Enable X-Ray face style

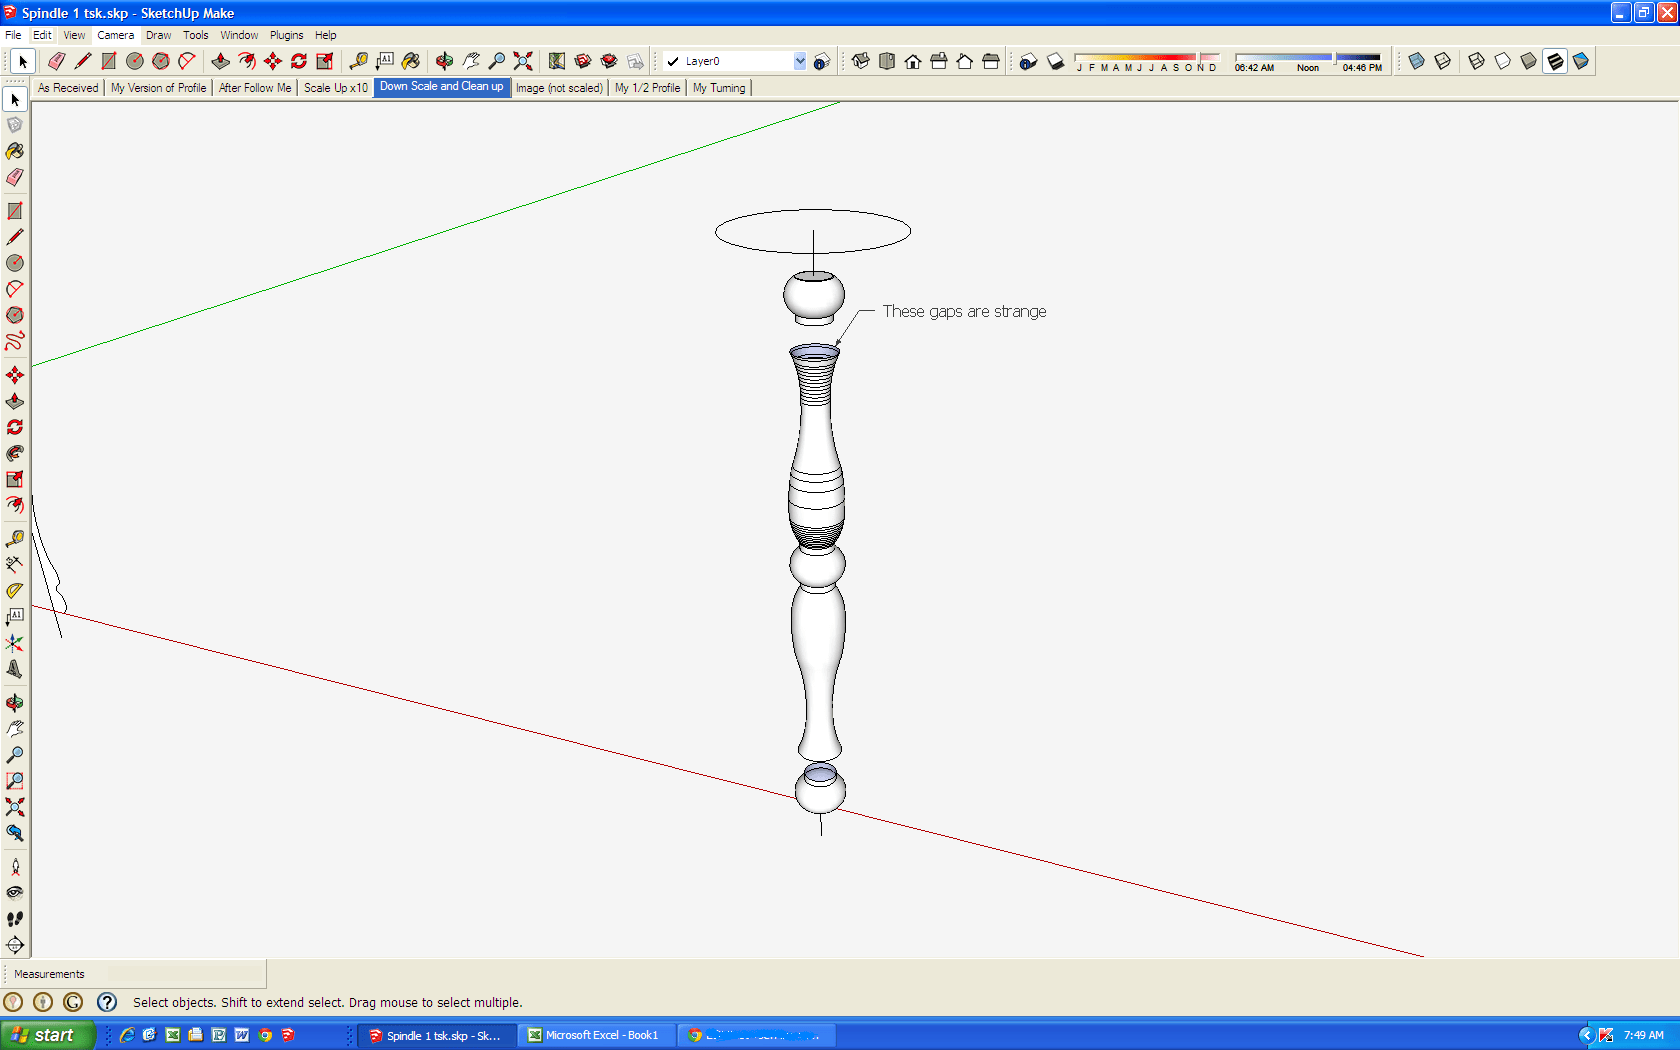[1417, 61]
